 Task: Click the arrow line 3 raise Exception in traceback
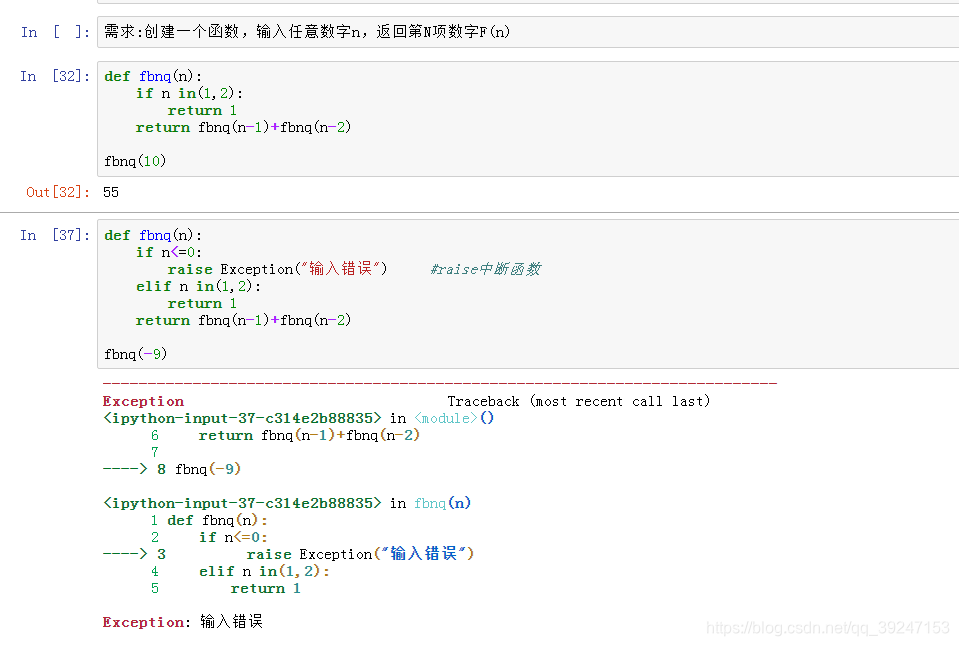click(x=288, y=554)
